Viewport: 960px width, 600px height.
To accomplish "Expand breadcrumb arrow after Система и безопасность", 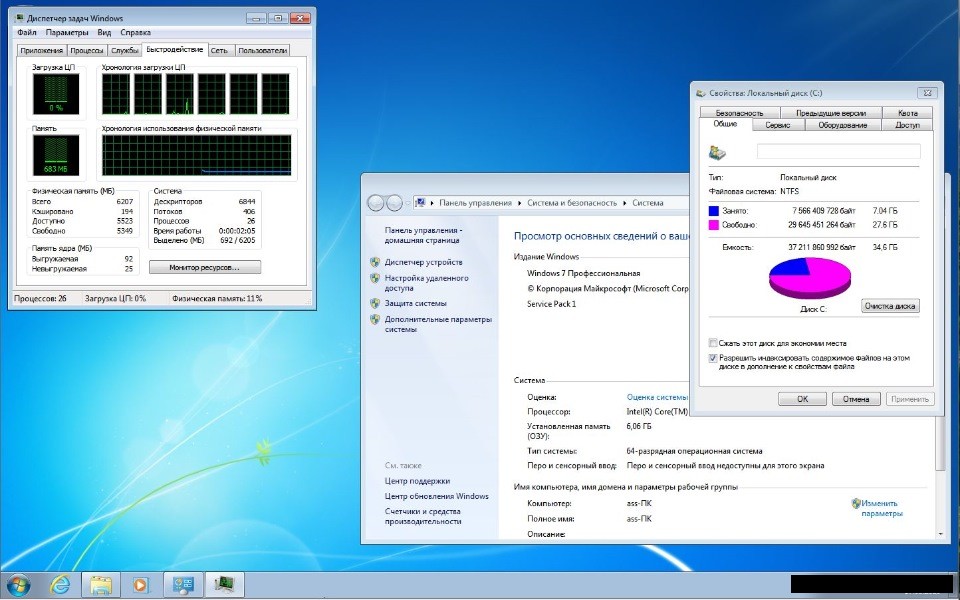I will pyautogui.click(x=624, y=203).
